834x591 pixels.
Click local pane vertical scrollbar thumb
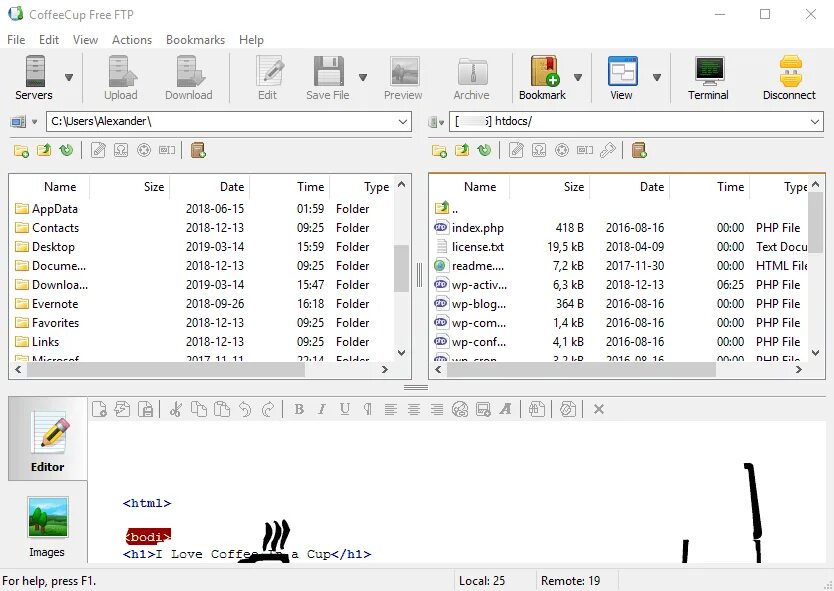coord(402,268)
